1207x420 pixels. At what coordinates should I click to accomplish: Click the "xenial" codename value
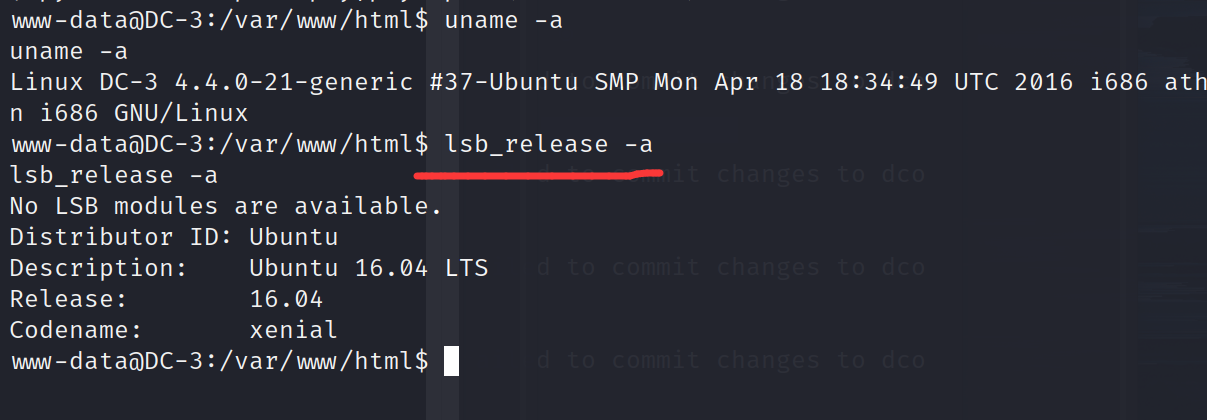293,329
